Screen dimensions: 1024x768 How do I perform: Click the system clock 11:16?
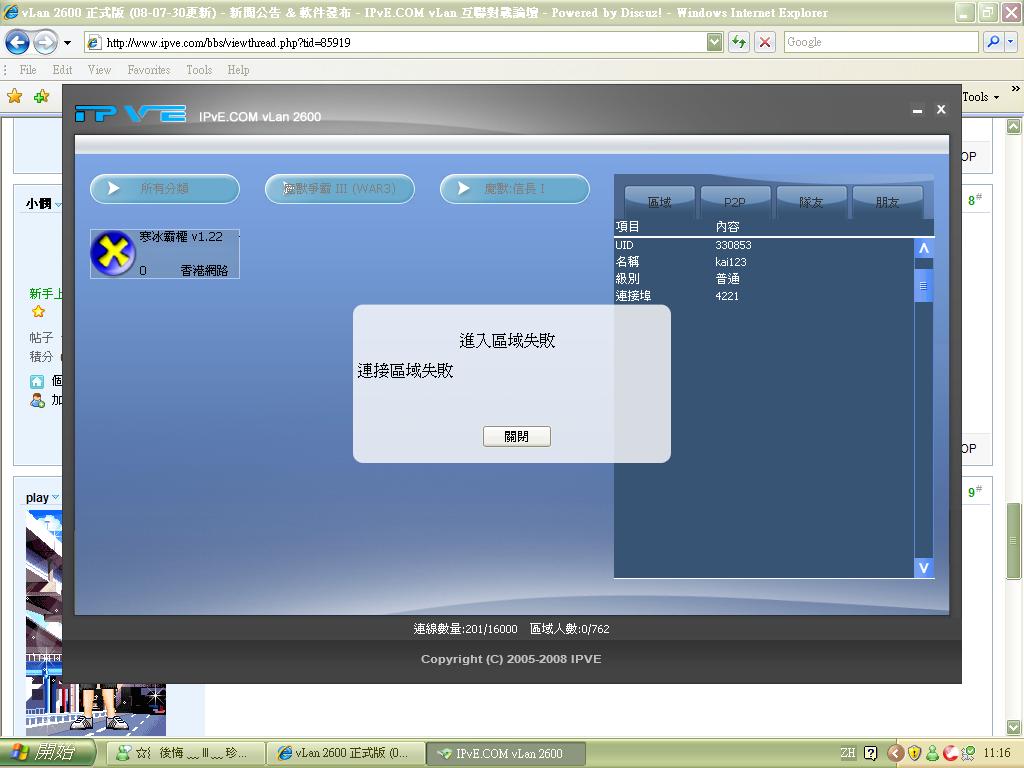tap(997, 753)
